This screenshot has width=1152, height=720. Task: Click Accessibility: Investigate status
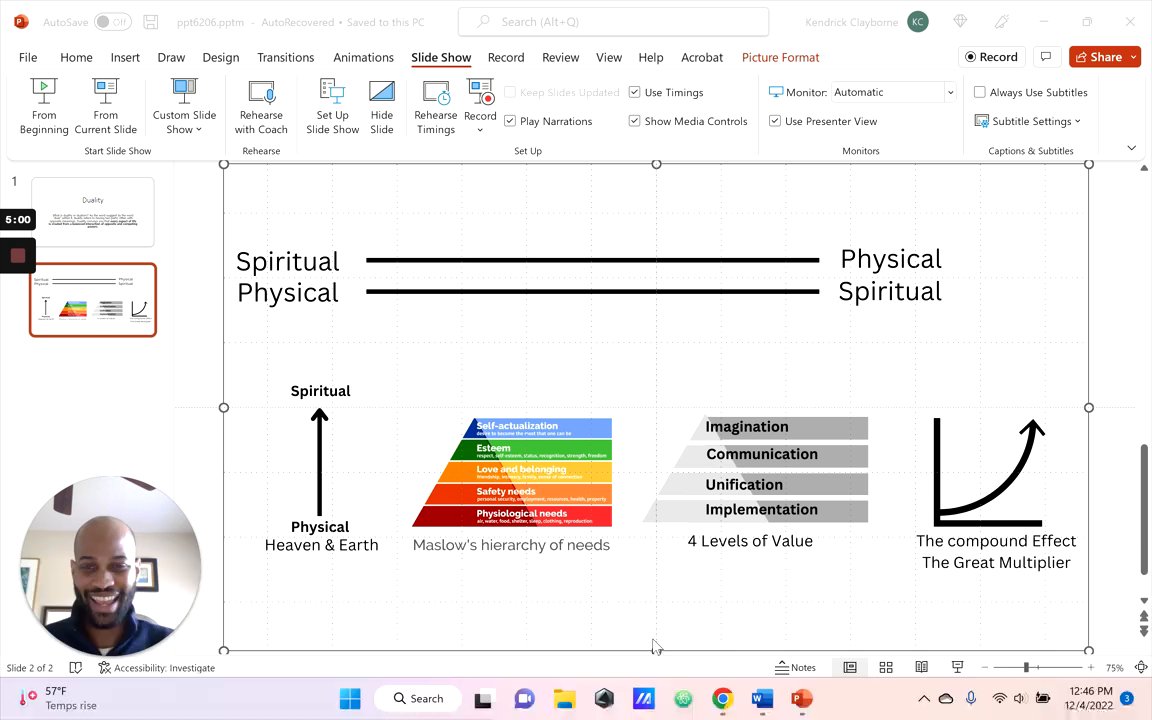[x=156, y=668]
